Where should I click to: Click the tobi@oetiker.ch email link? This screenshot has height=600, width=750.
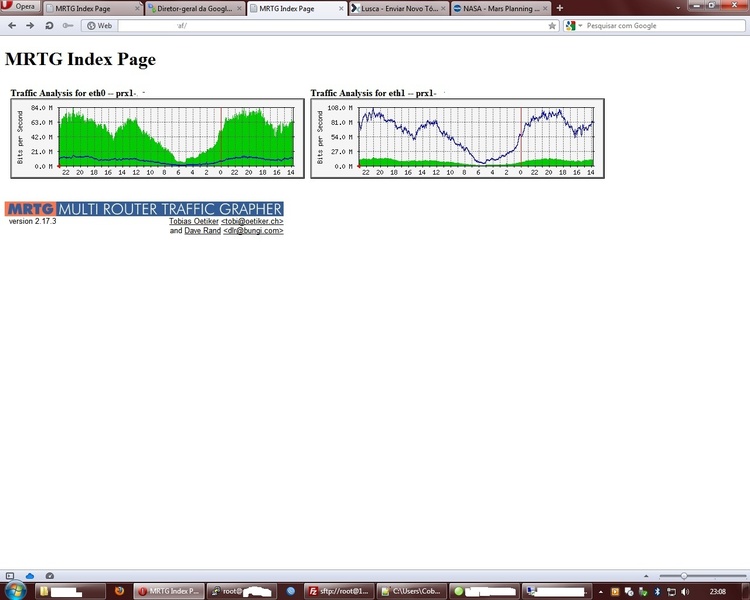[x=252, y=221]
